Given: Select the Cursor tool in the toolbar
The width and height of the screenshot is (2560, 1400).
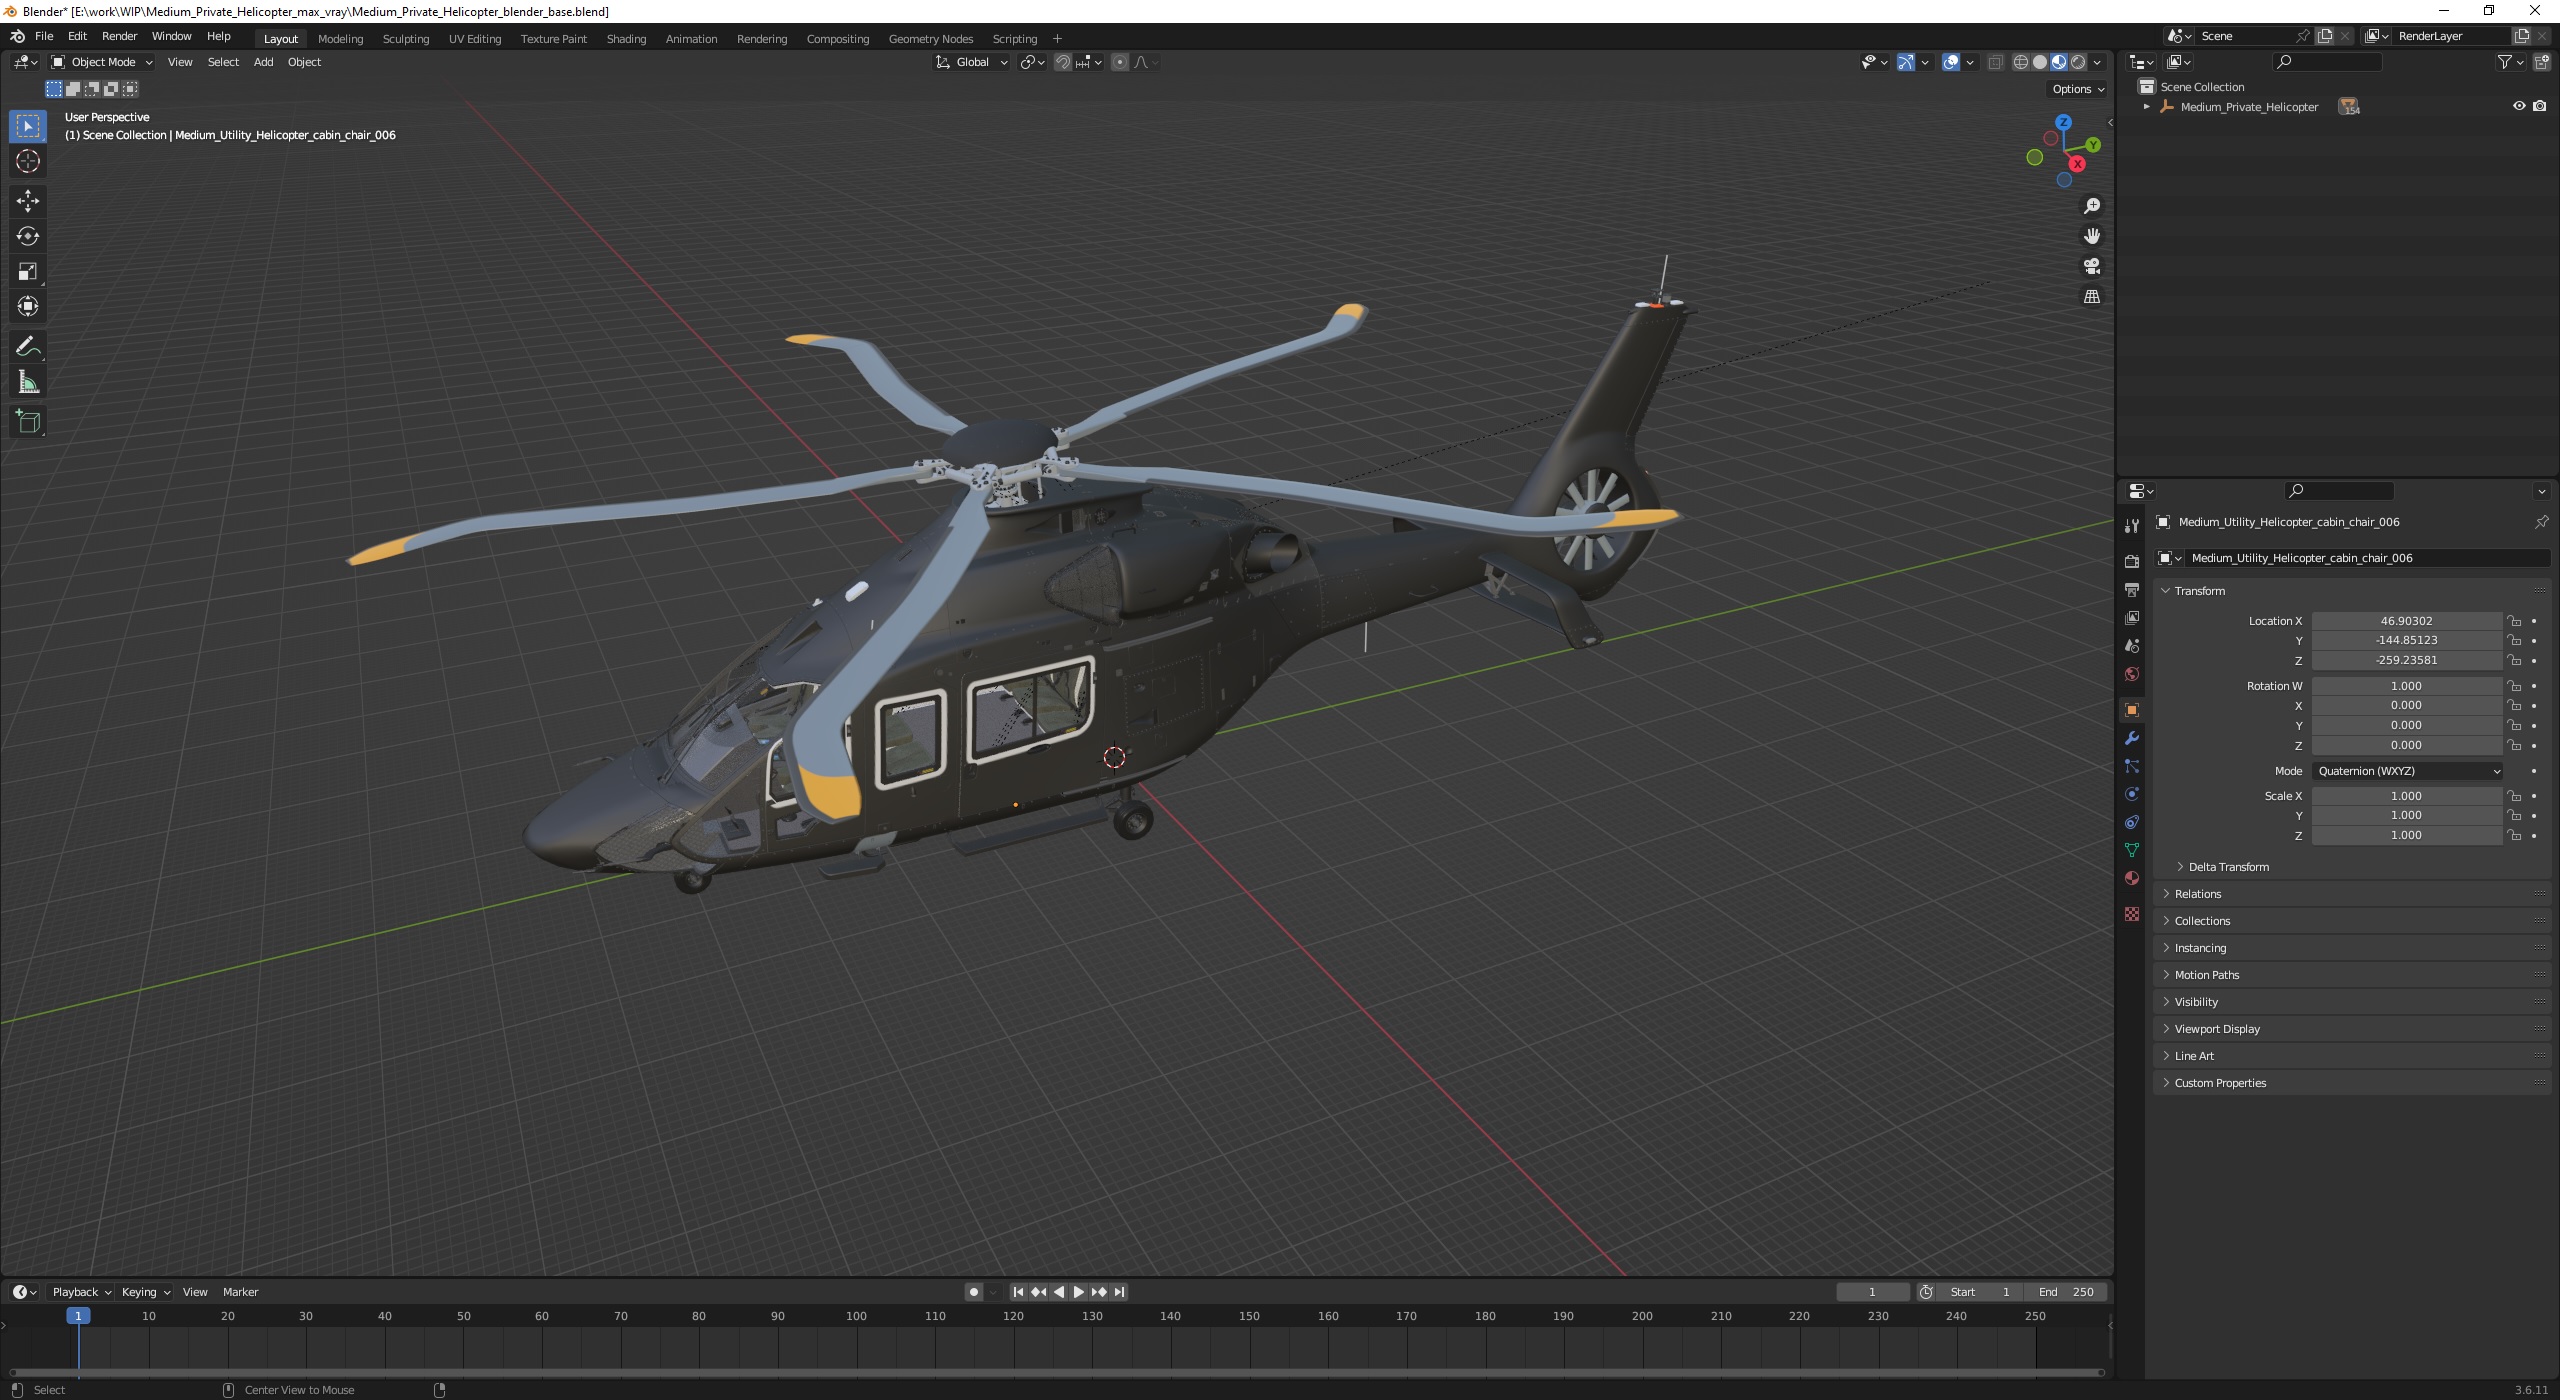Looking at the screenshot, I should 28,161.
